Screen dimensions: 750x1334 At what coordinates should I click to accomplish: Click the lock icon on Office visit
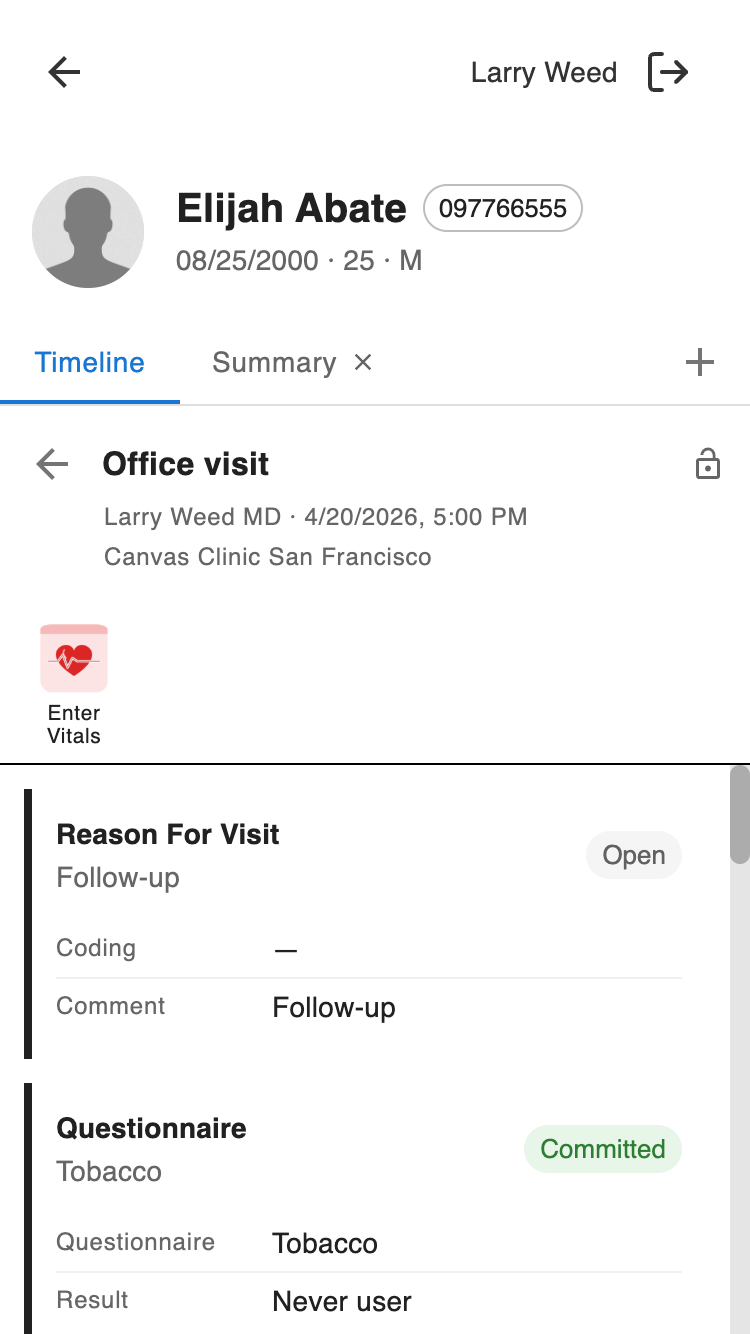[708, 464]
